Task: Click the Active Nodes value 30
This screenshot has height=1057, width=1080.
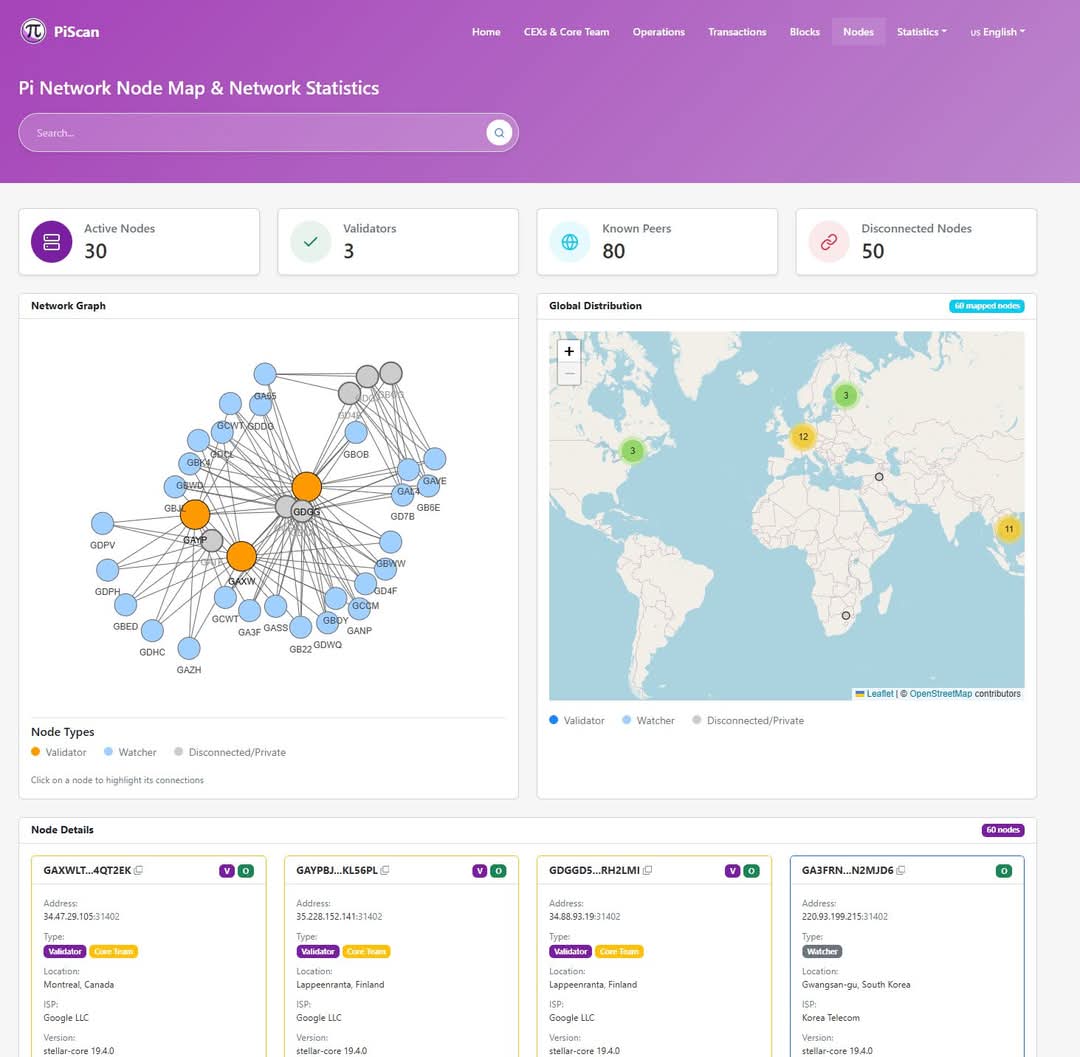Action: click(96, 251)
